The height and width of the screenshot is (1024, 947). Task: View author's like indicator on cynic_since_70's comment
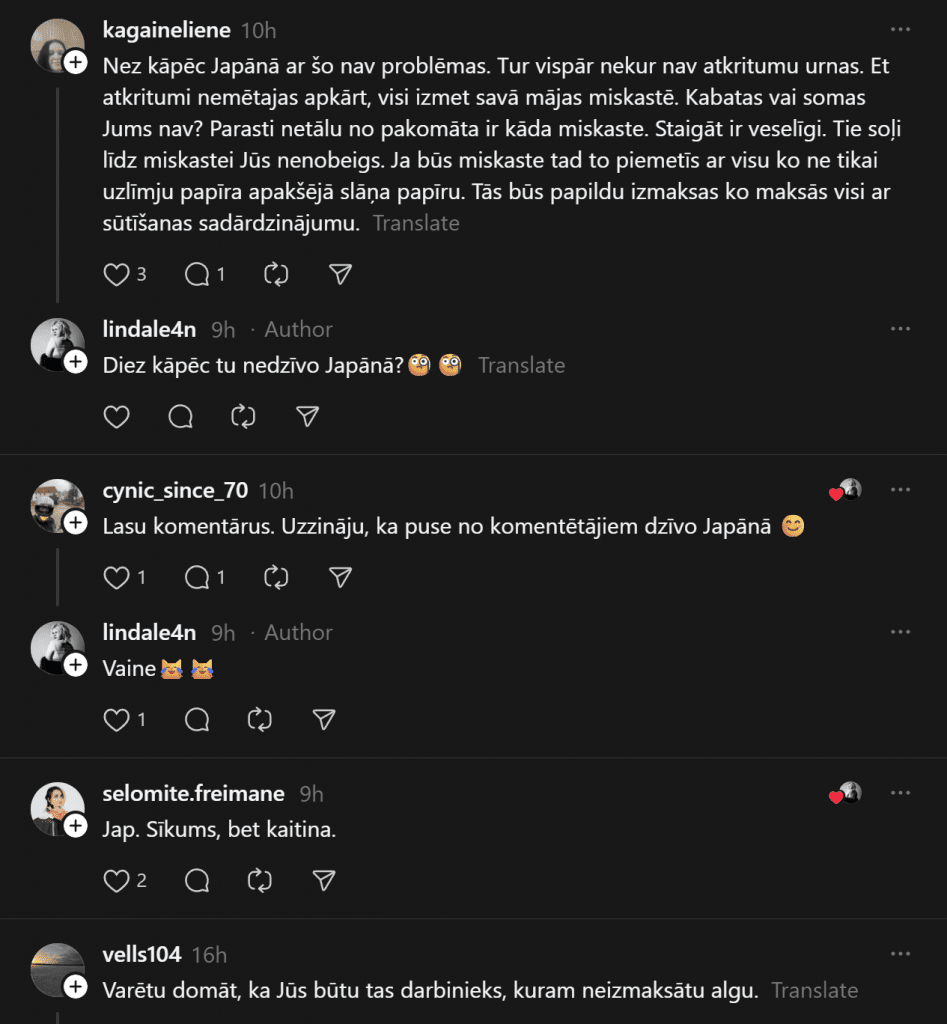(846, 490)
